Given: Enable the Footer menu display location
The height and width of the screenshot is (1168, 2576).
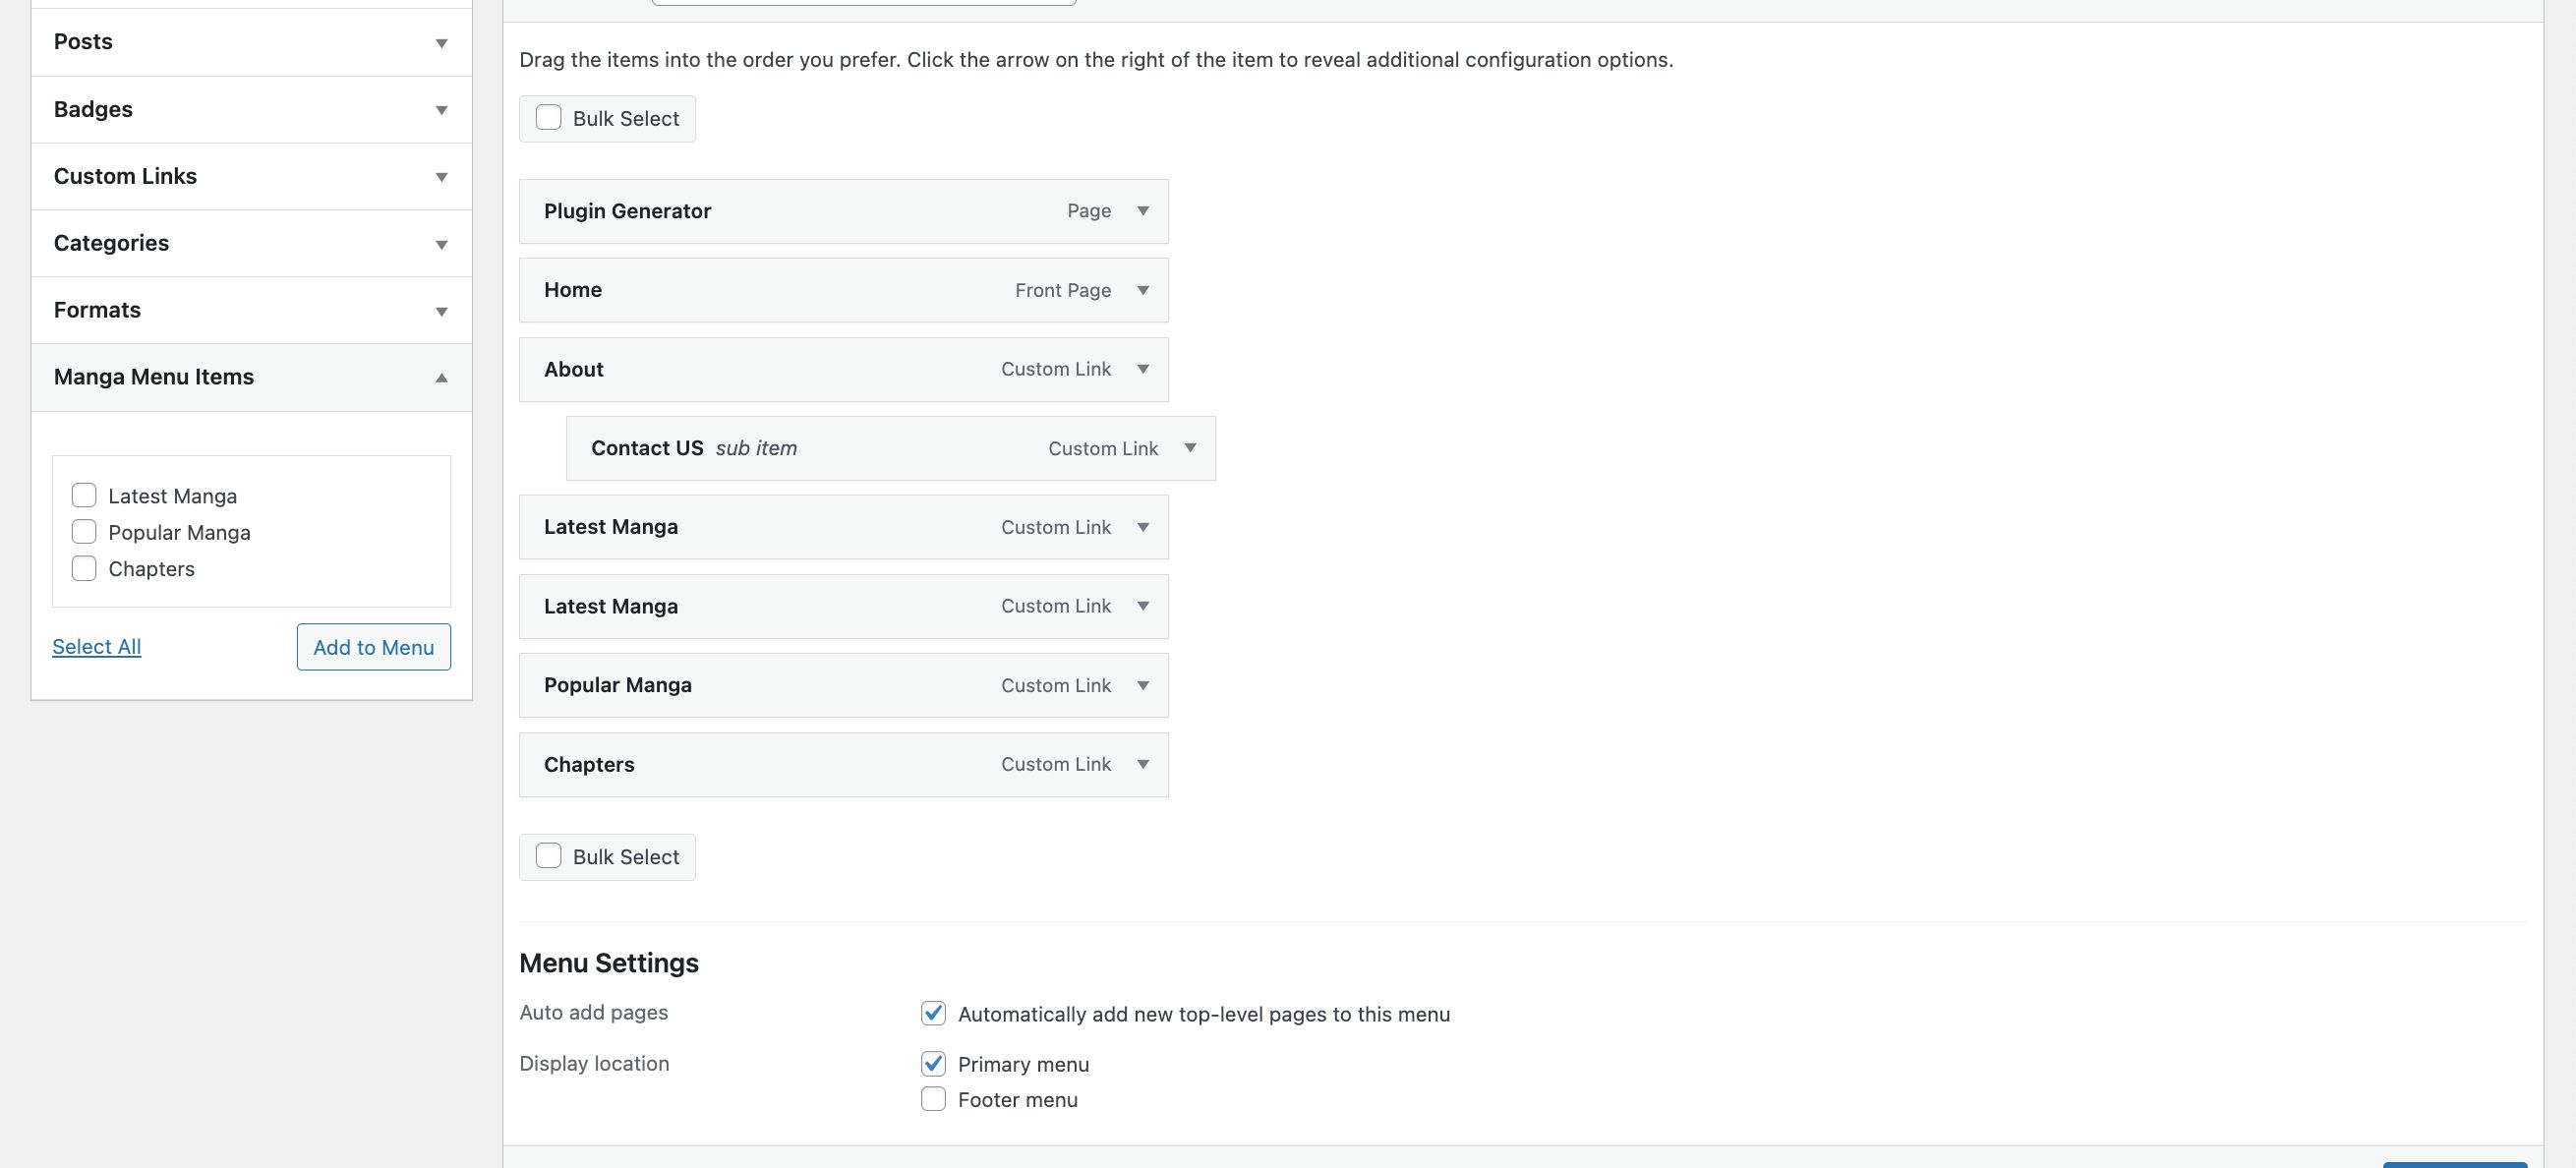Looking at the screenshot, I should [x=933, y=1099].
